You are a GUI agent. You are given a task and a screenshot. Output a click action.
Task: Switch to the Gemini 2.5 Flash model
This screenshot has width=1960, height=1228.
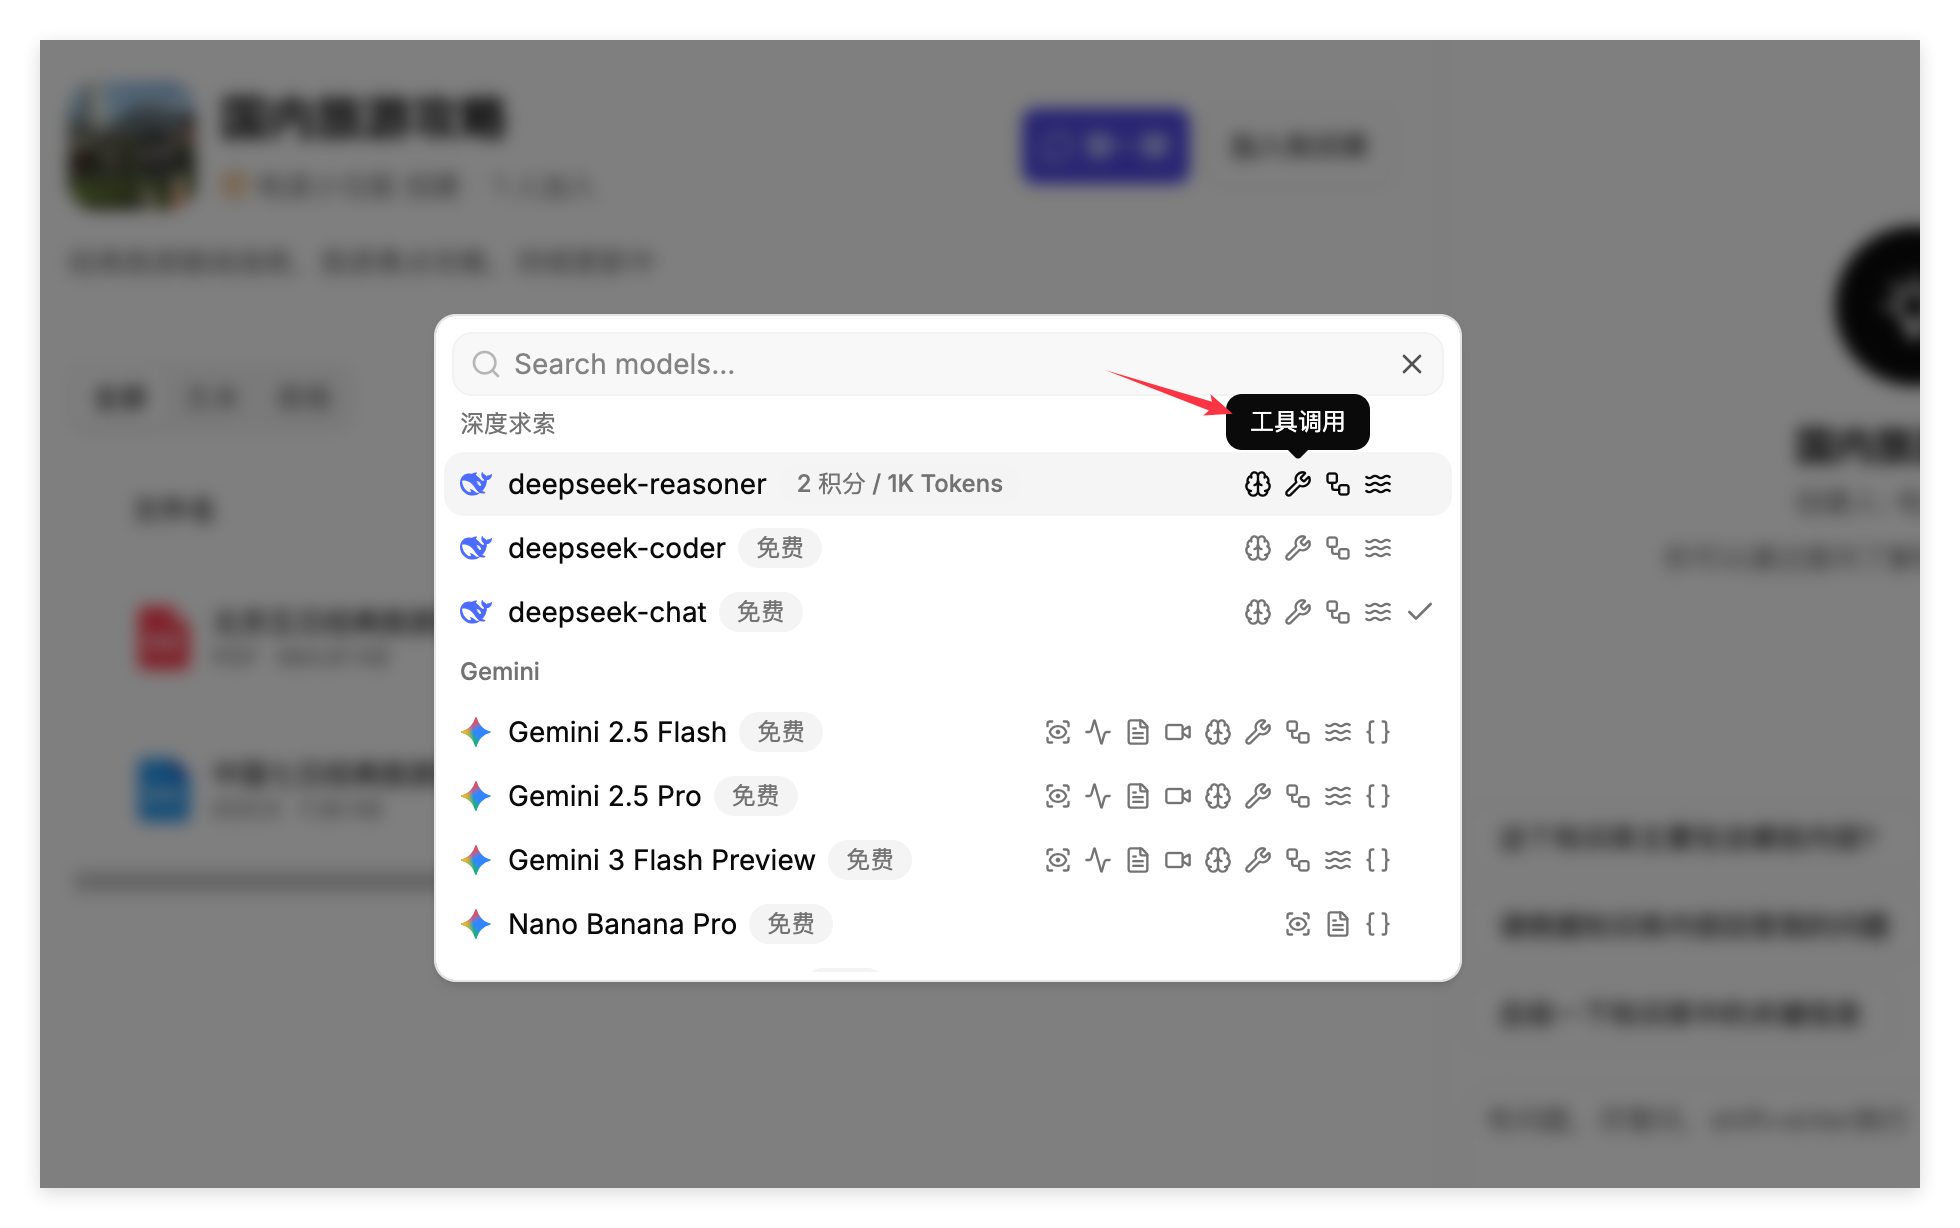[947, 732]
